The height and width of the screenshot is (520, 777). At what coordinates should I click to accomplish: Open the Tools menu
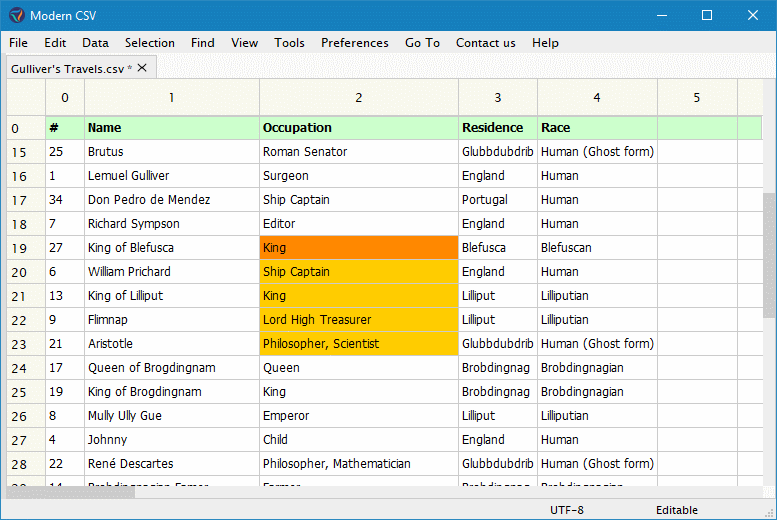[x=289, y=43]
